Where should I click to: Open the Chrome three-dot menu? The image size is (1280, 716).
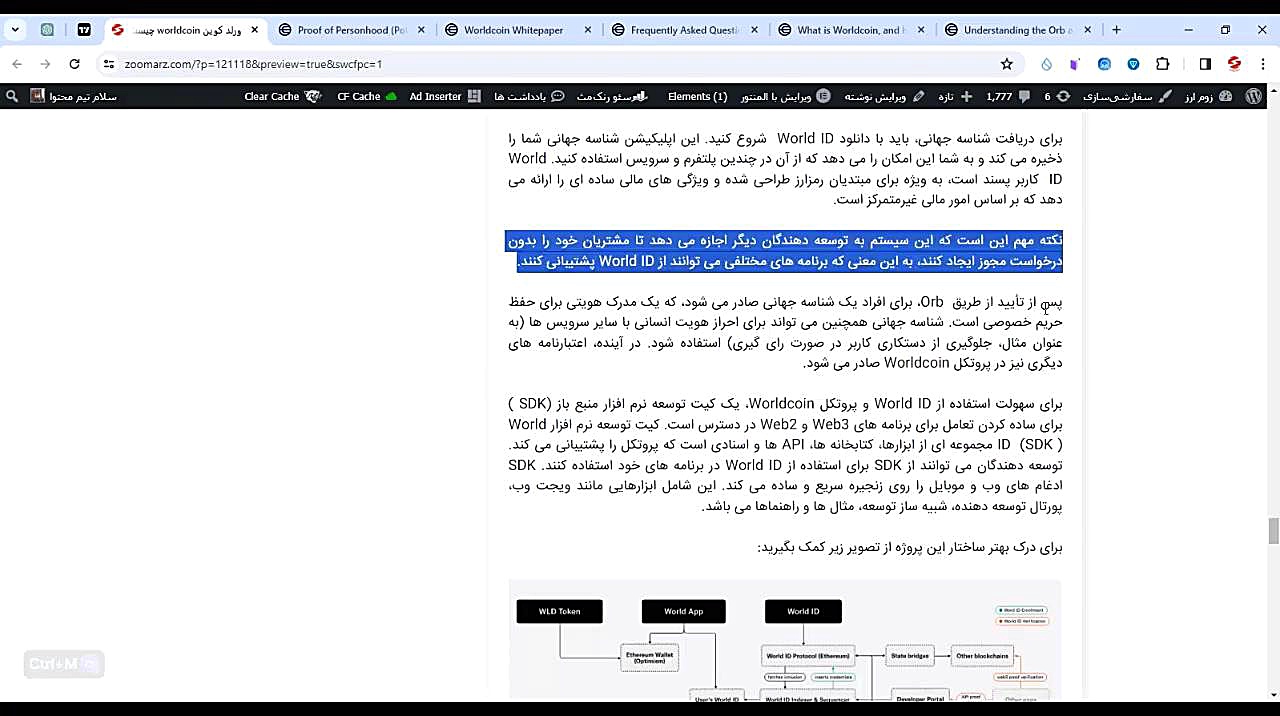[1262, 64]
